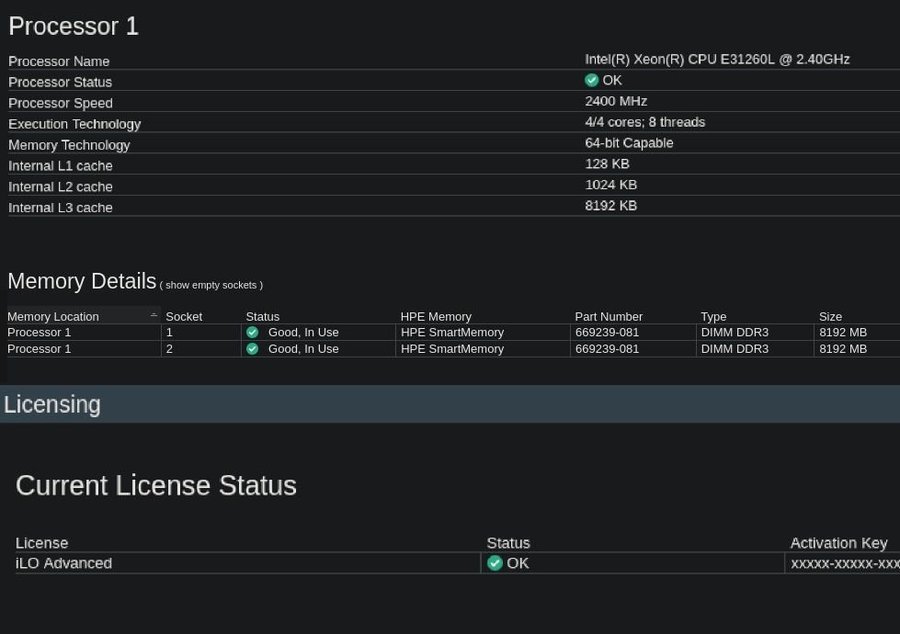
Task: Sort memory table by Socket column
Action: [x=184, y=316]
